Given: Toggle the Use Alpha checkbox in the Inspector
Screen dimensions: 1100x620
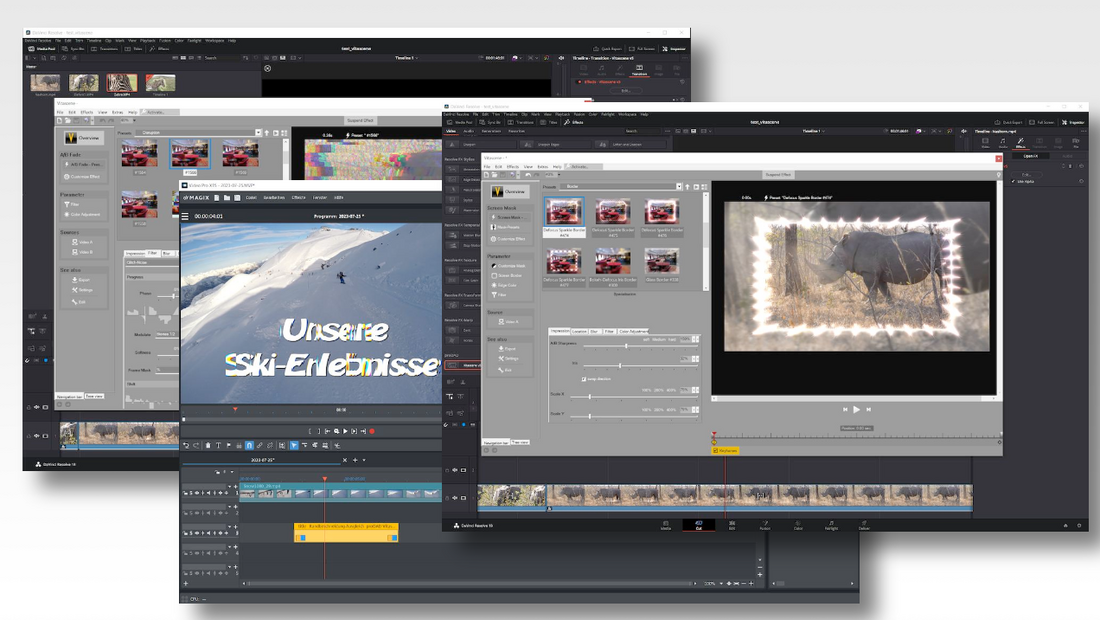Looking at the screenshot, I should [x=1013, y=181].
